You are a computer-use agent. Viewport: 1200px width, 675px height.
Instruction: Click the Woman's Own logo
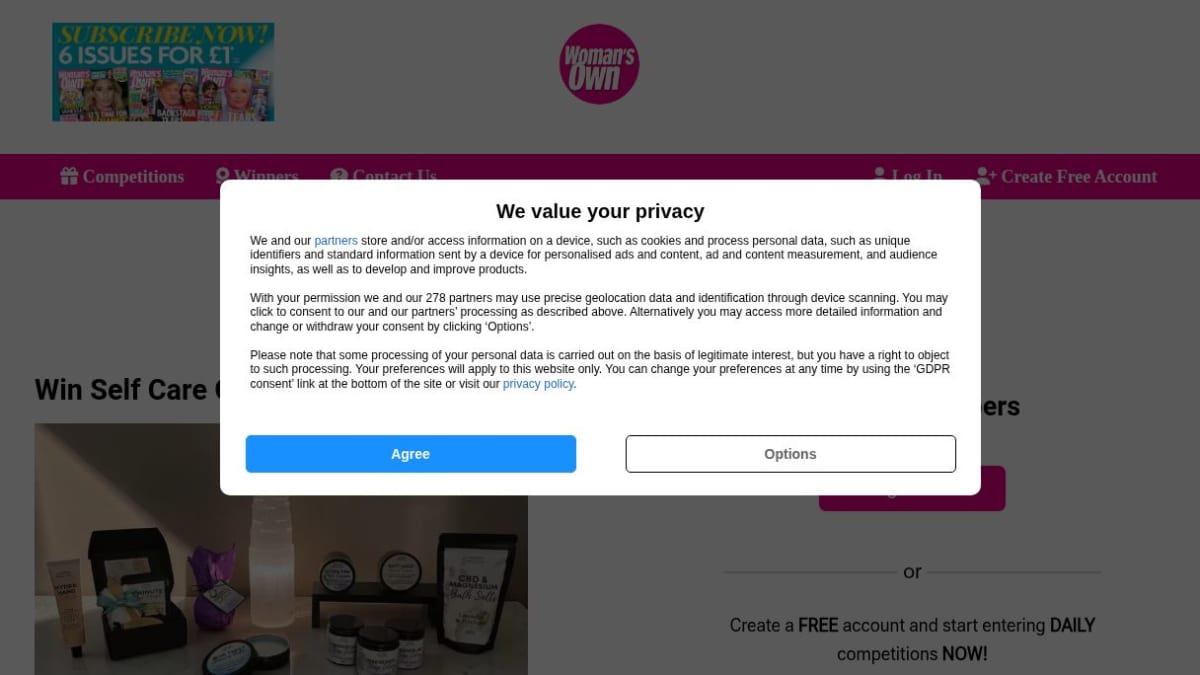599,64
